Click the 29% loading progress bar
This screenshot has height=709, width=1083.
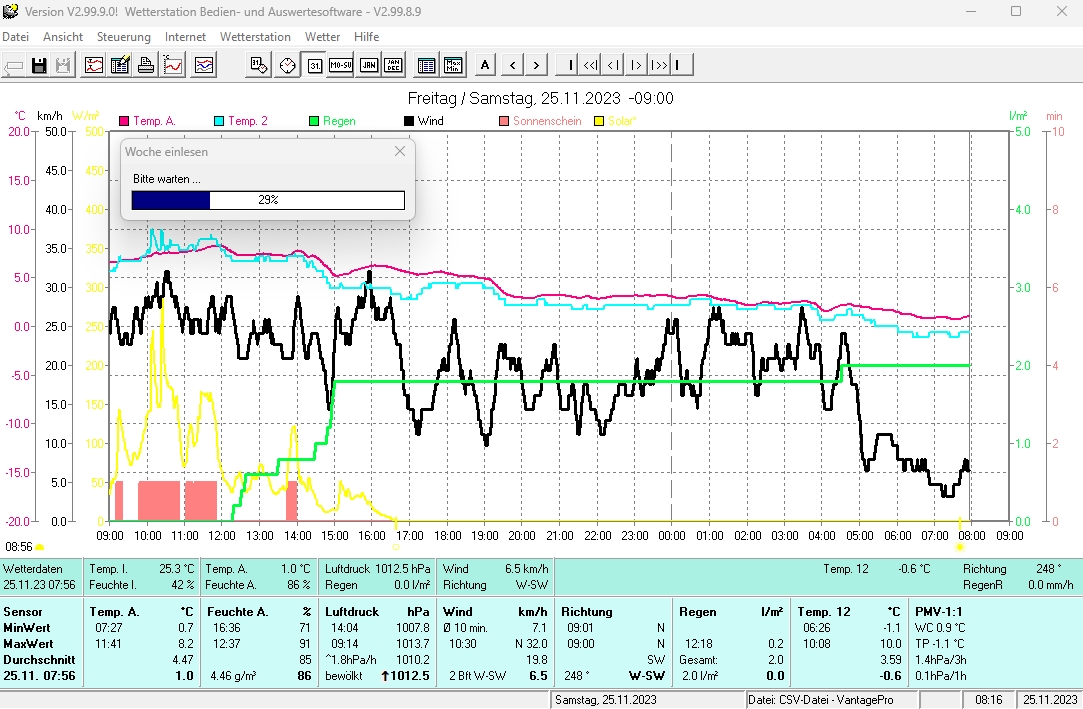tap(268, 200)
